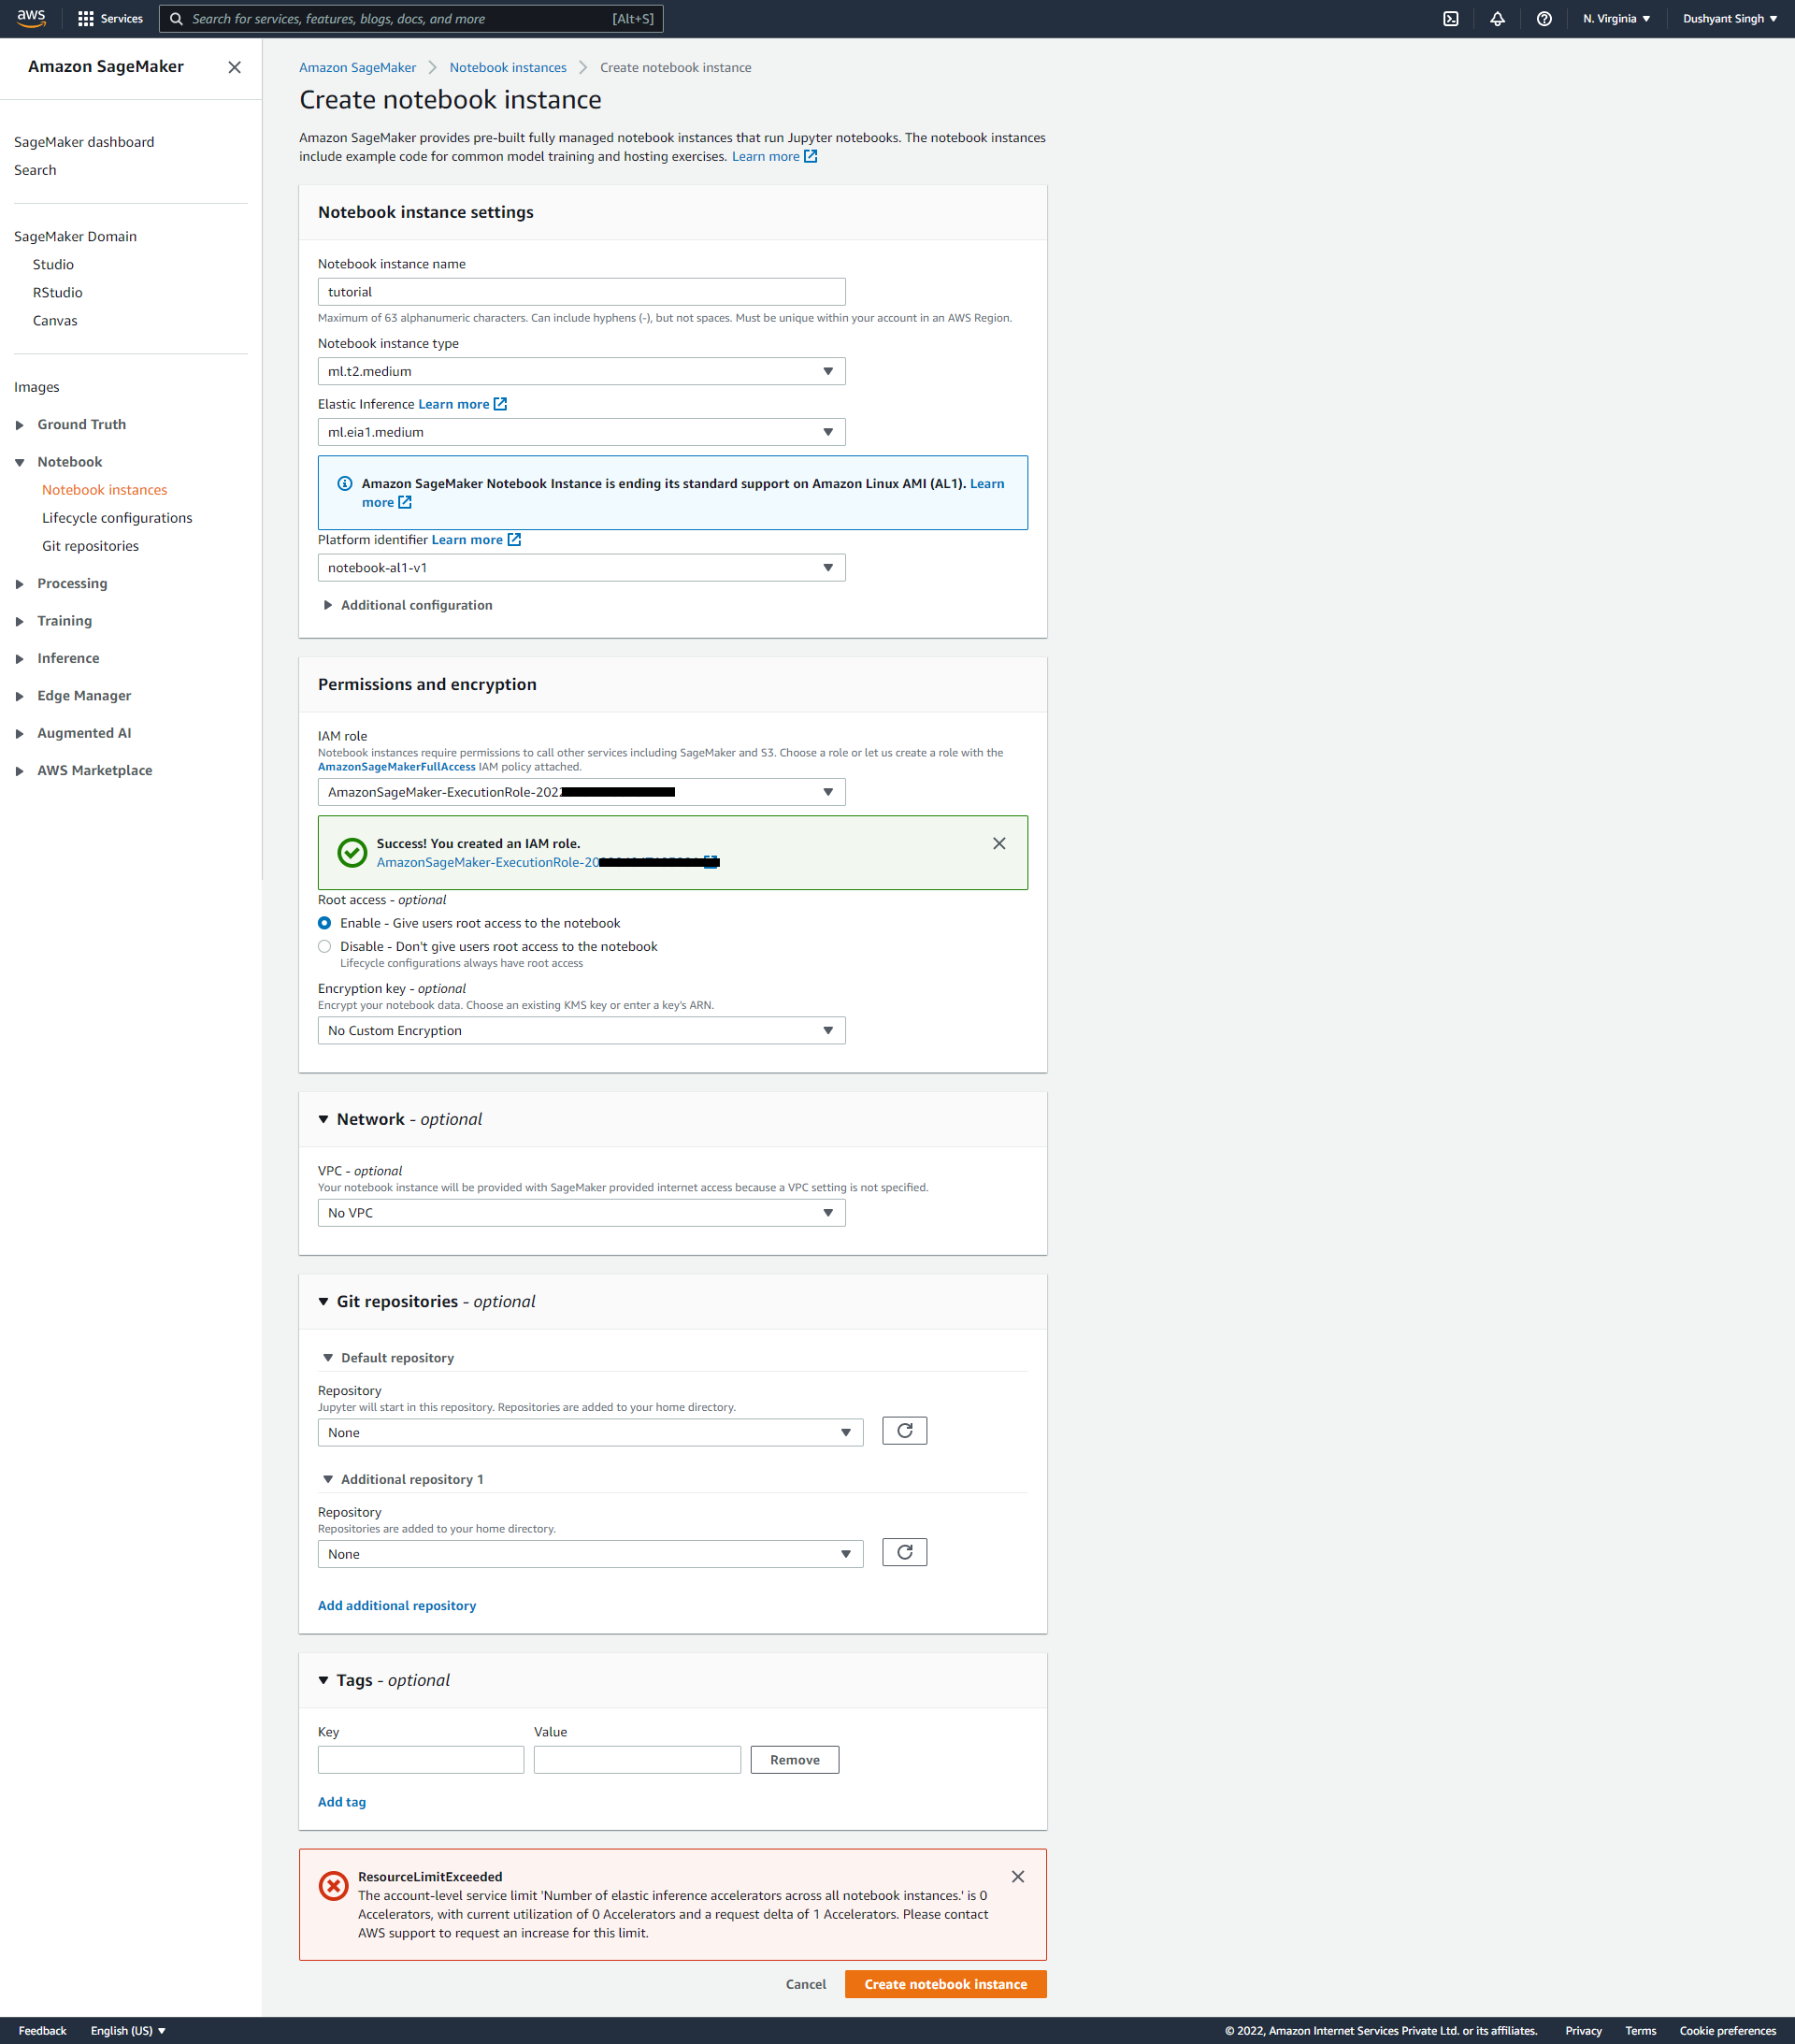Image resolution: width=1795 pixels, height=2044 pixels.
Task: Click the Notebook instance name field
Action: point(581,292)
